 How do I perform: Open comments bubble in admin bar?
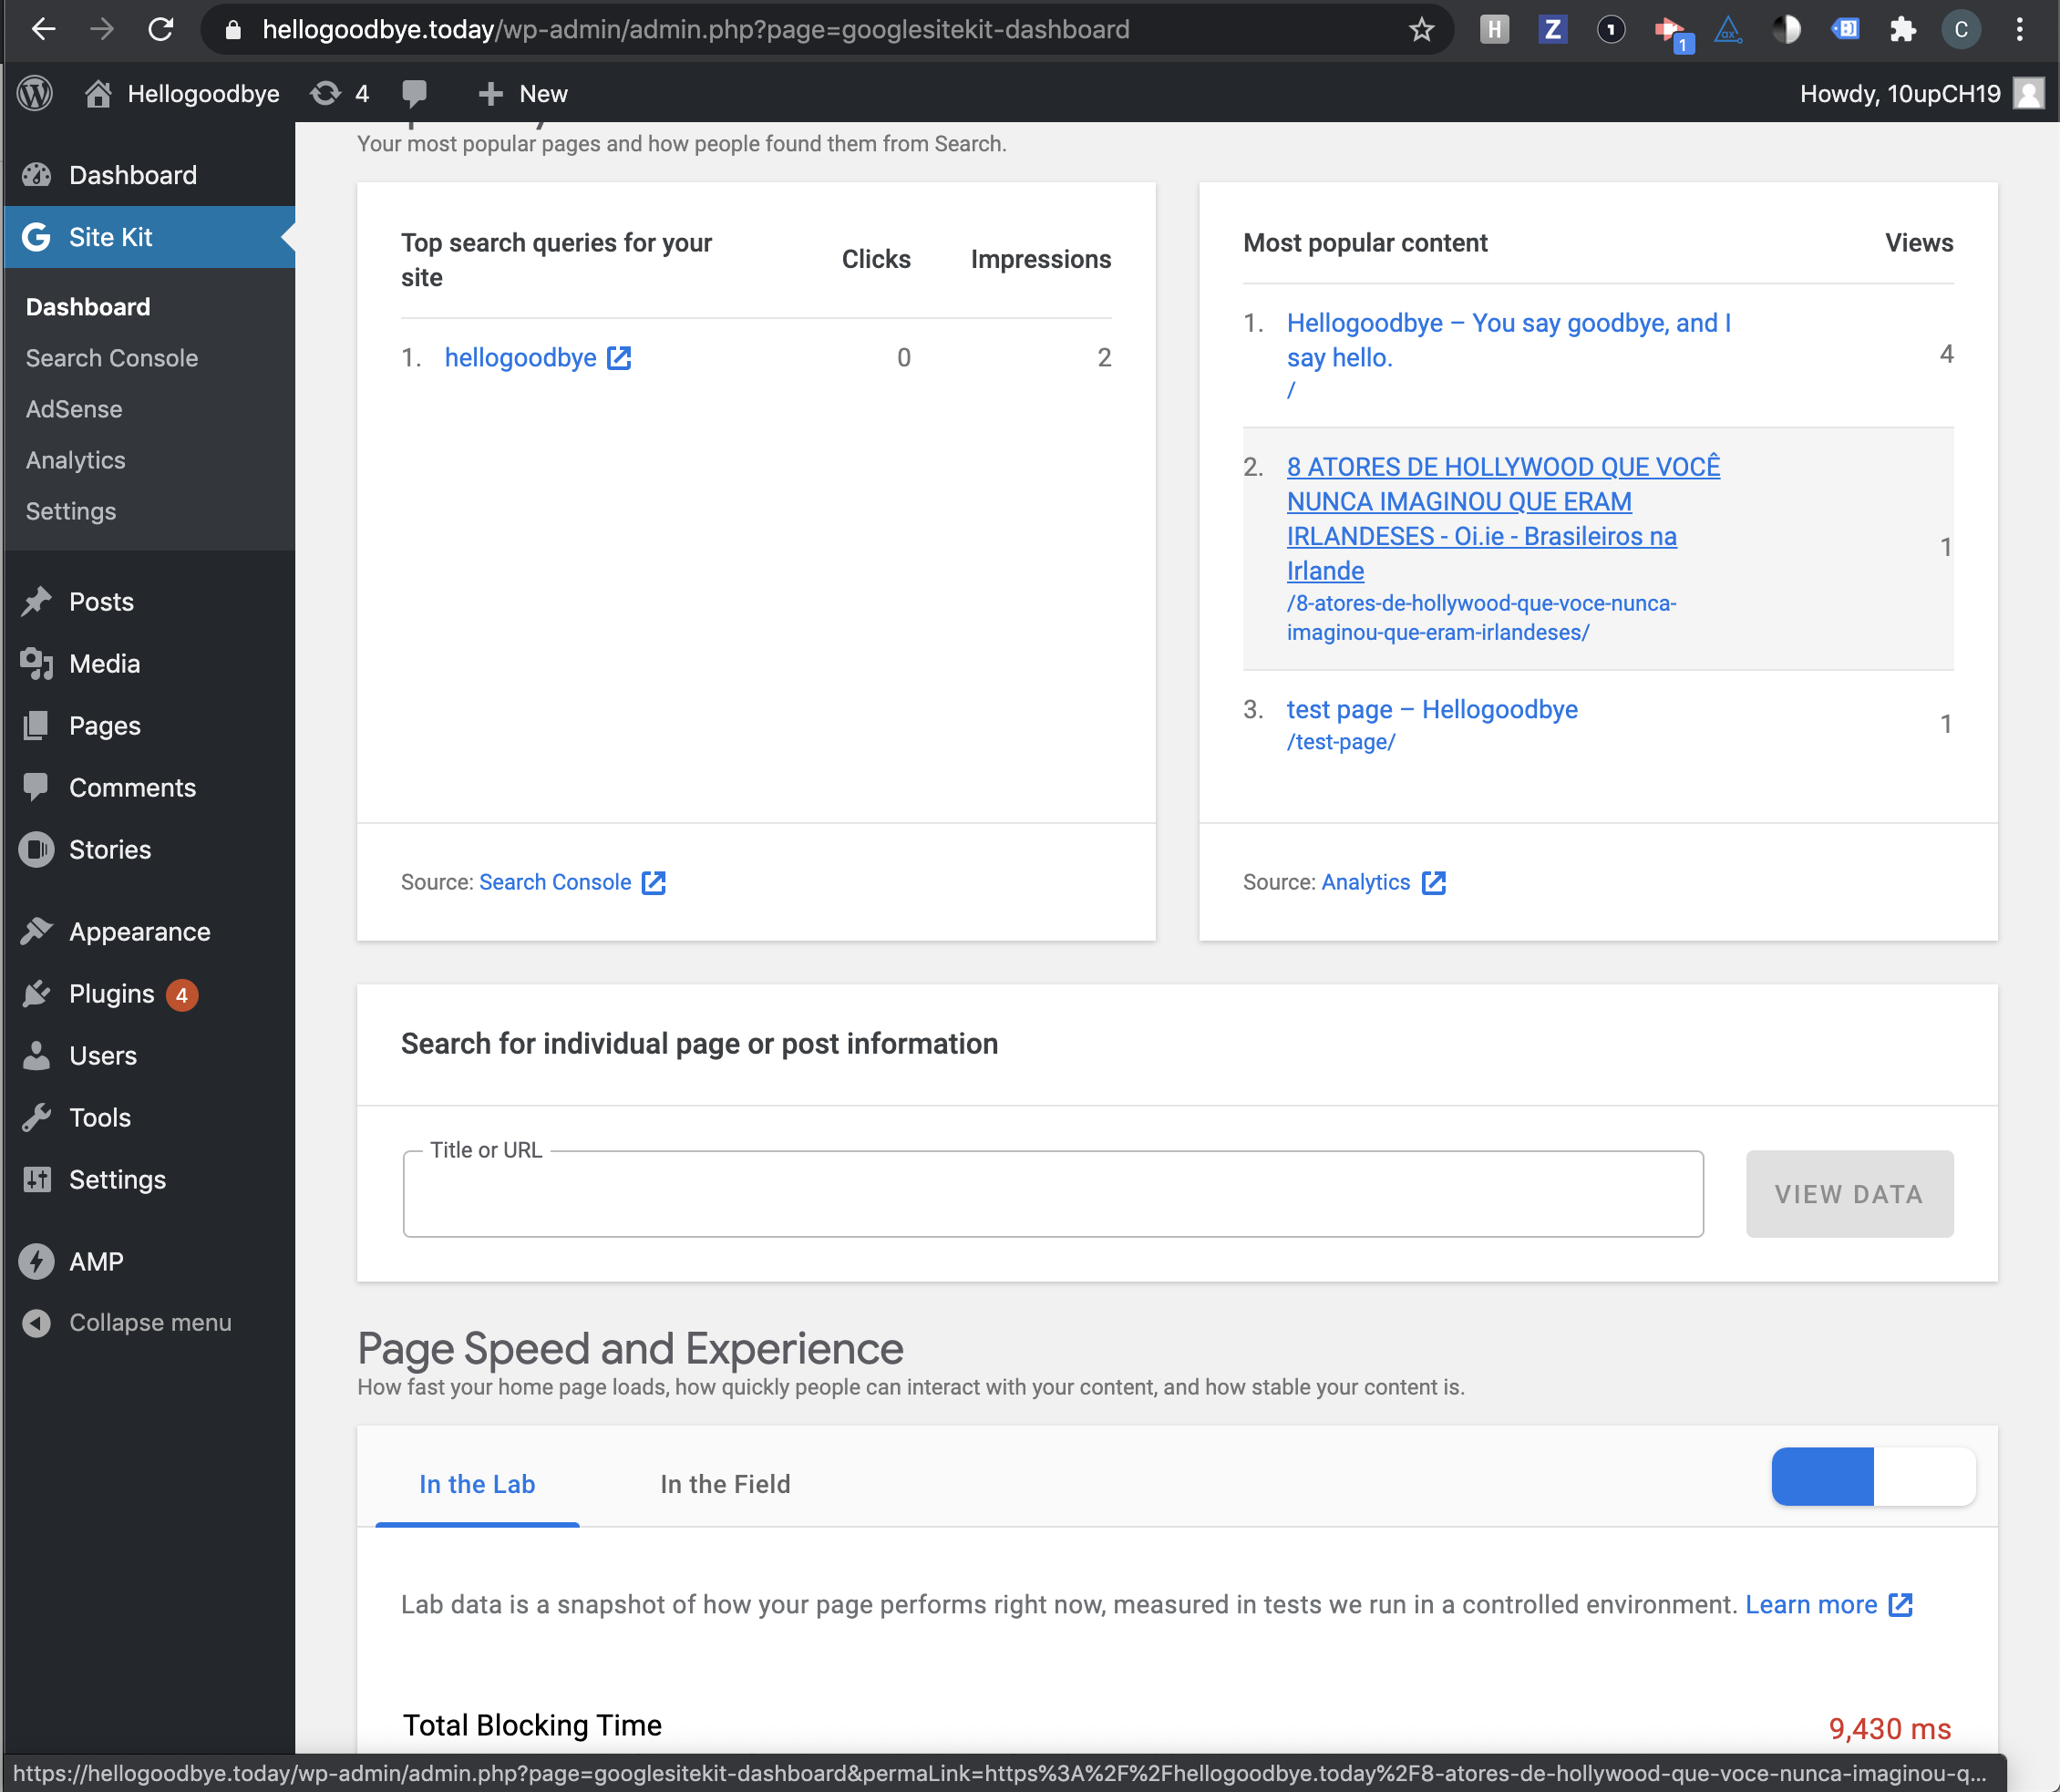(414, 94)
